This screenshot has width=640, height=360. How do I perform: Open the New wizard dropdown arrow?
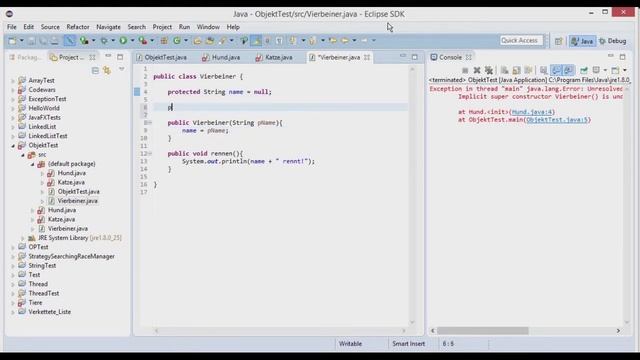(22, 40)
